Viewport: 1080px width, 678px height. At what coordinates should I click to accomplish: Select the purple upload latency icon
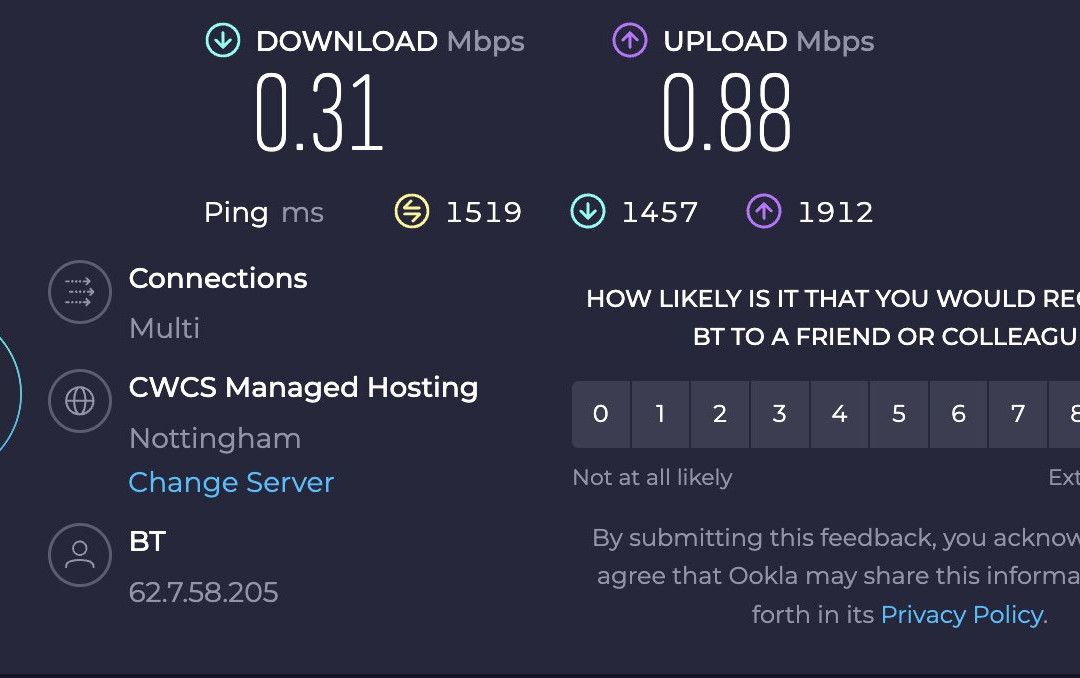click(763, 211)
